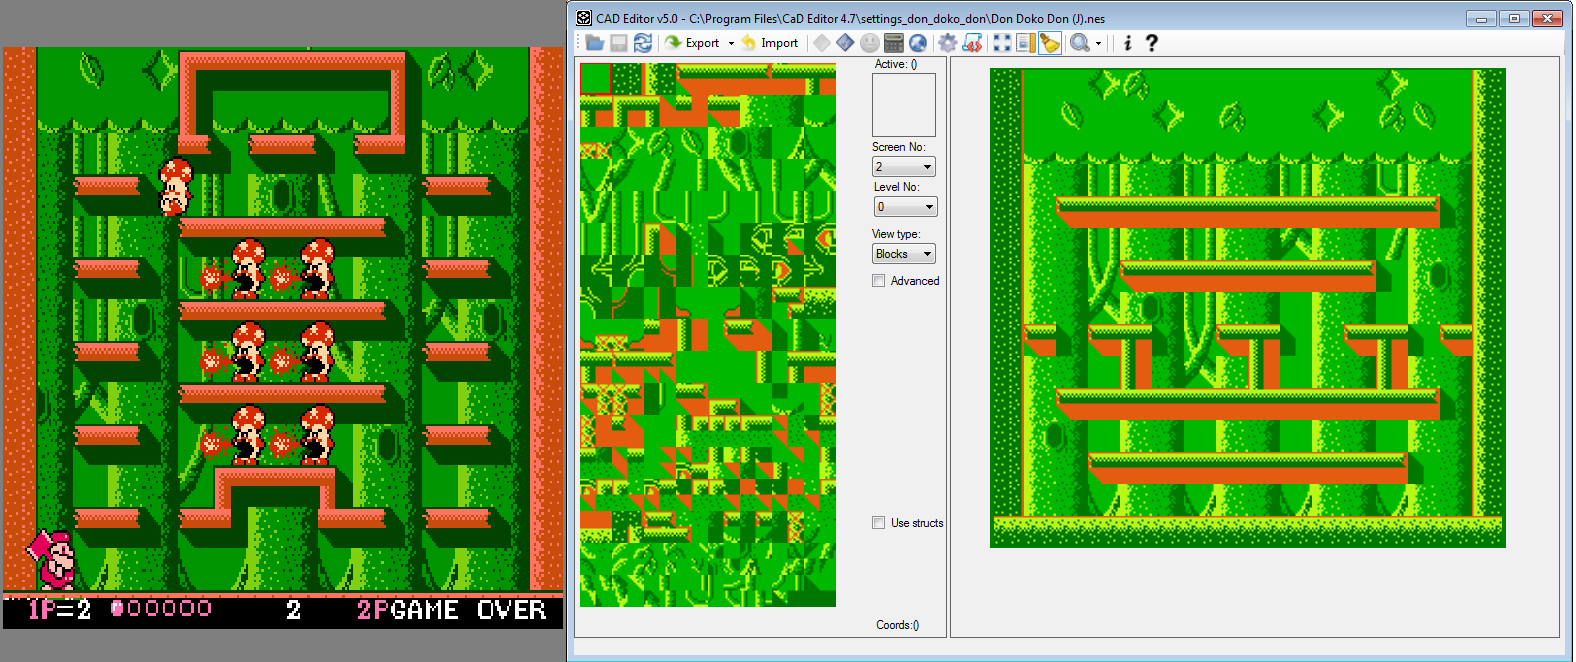Click the blue globe toolbar icon
Image resolution: width=1576 pixels, height=662 pixels.
click(x=917, y=43)
